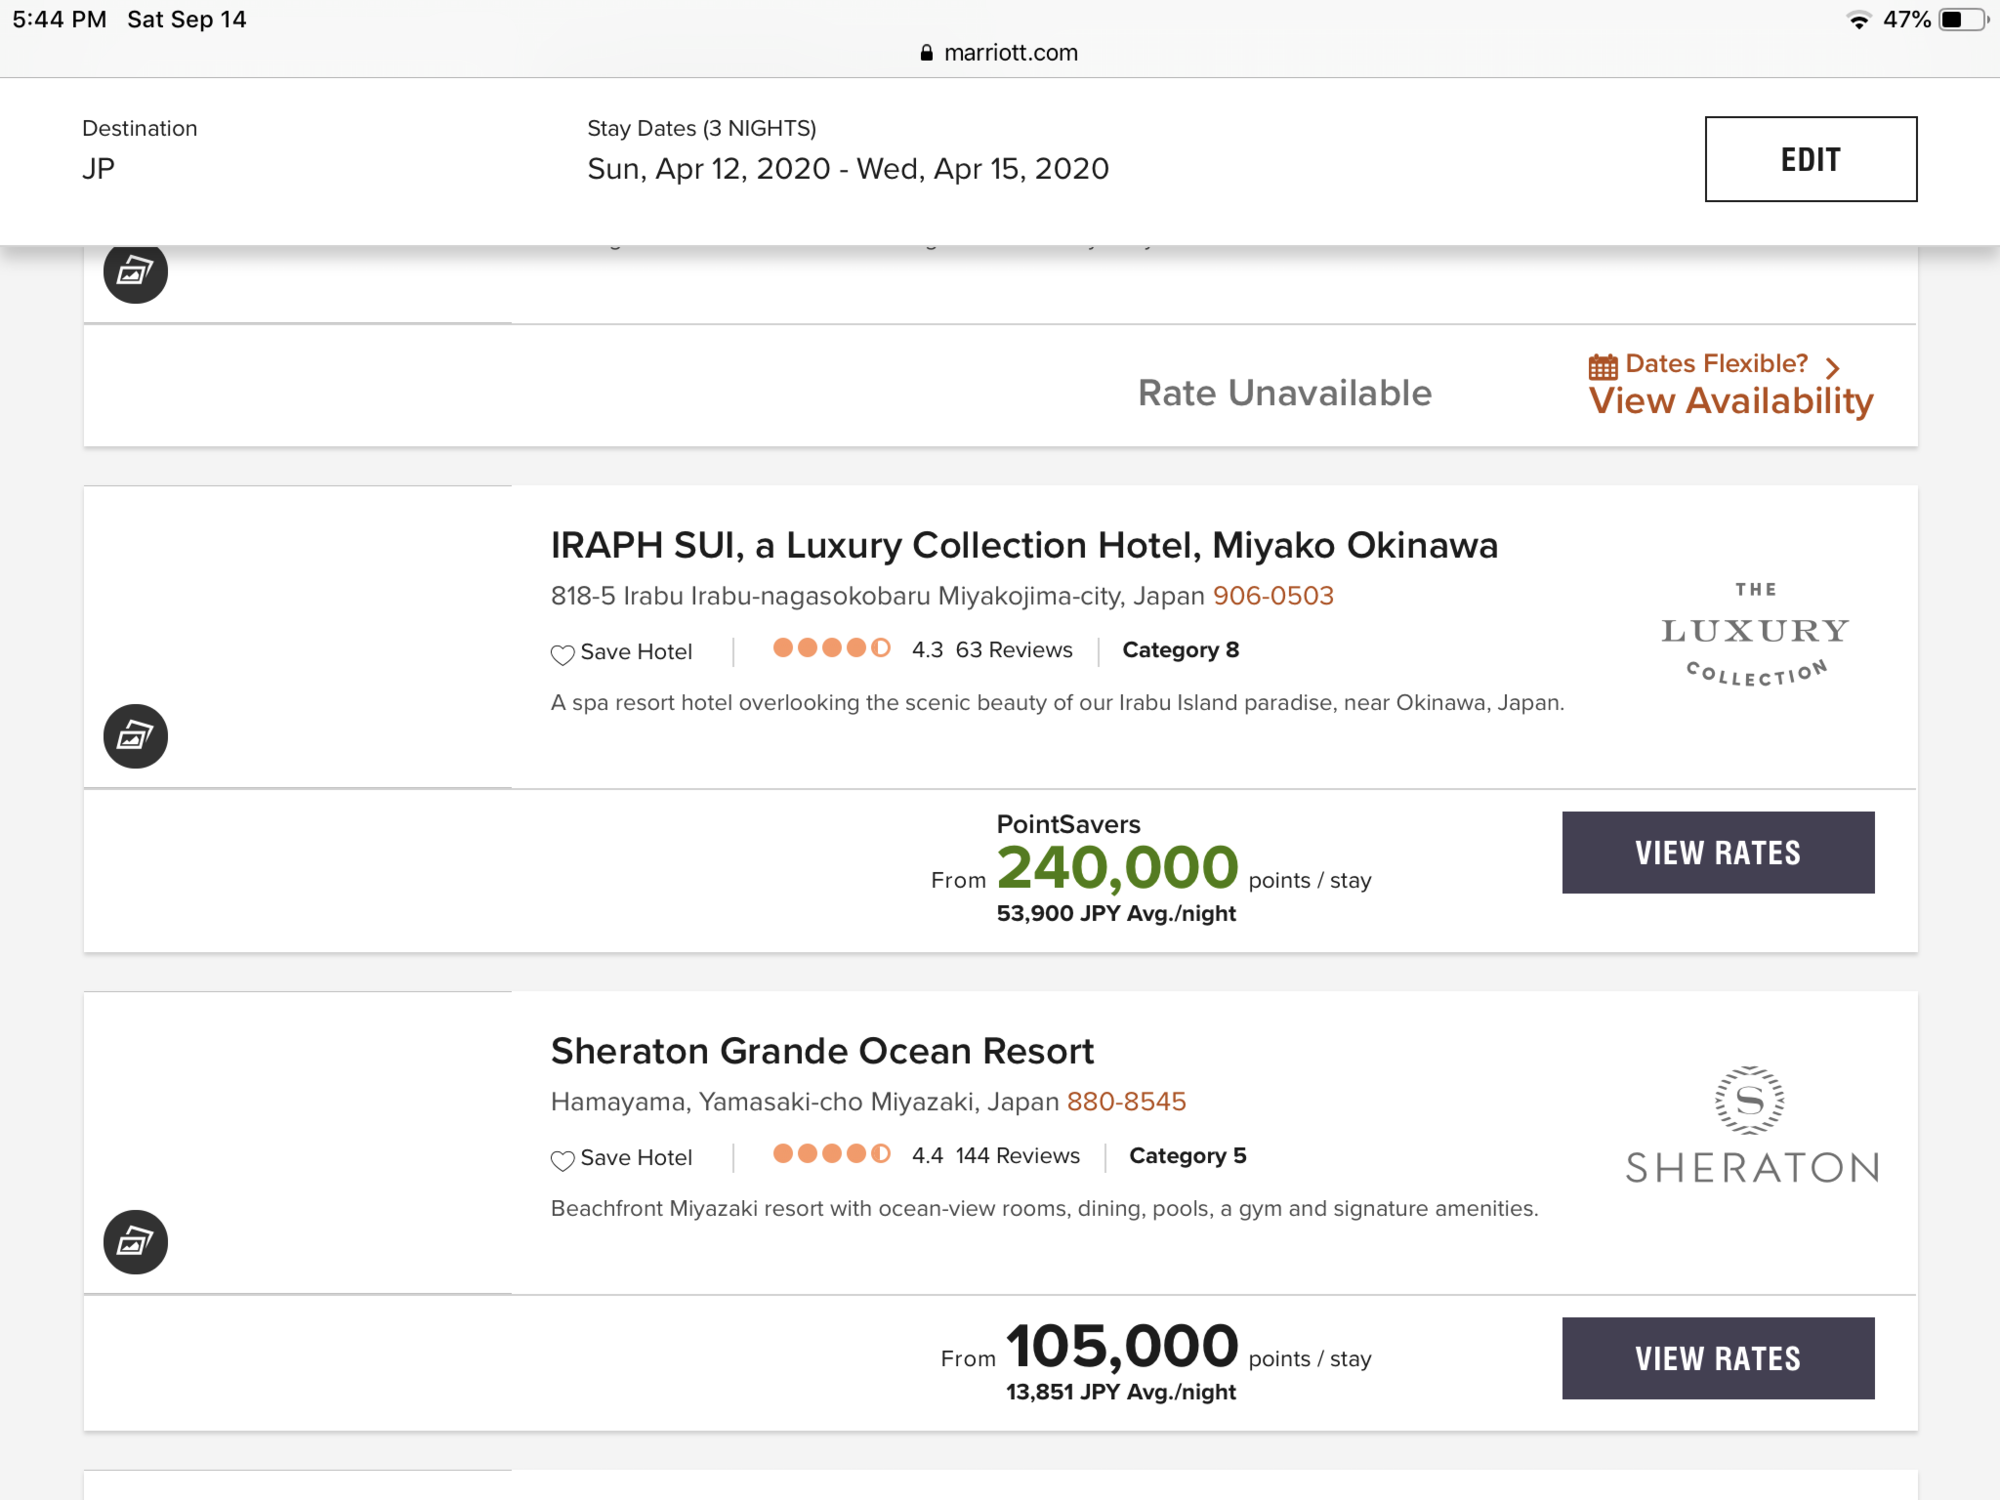Image resolution: width=2000 pixels, height=1500 pixels.
Task: Tap the lock icon next to marriott.com
Action: click(x=926, y=53)
